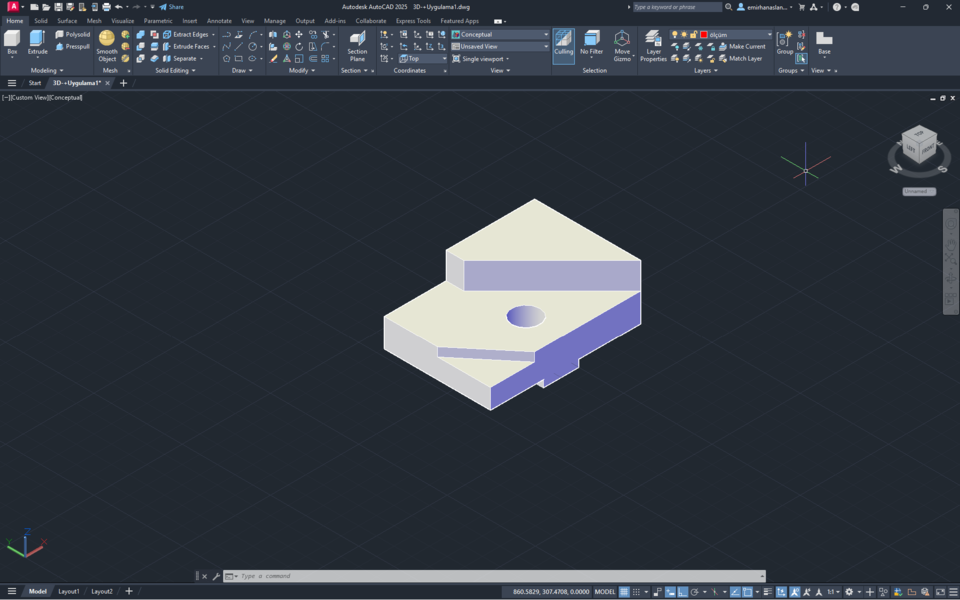Open the Box tool
The width and height of the screenshot is (960, 600).
point(12,40)
